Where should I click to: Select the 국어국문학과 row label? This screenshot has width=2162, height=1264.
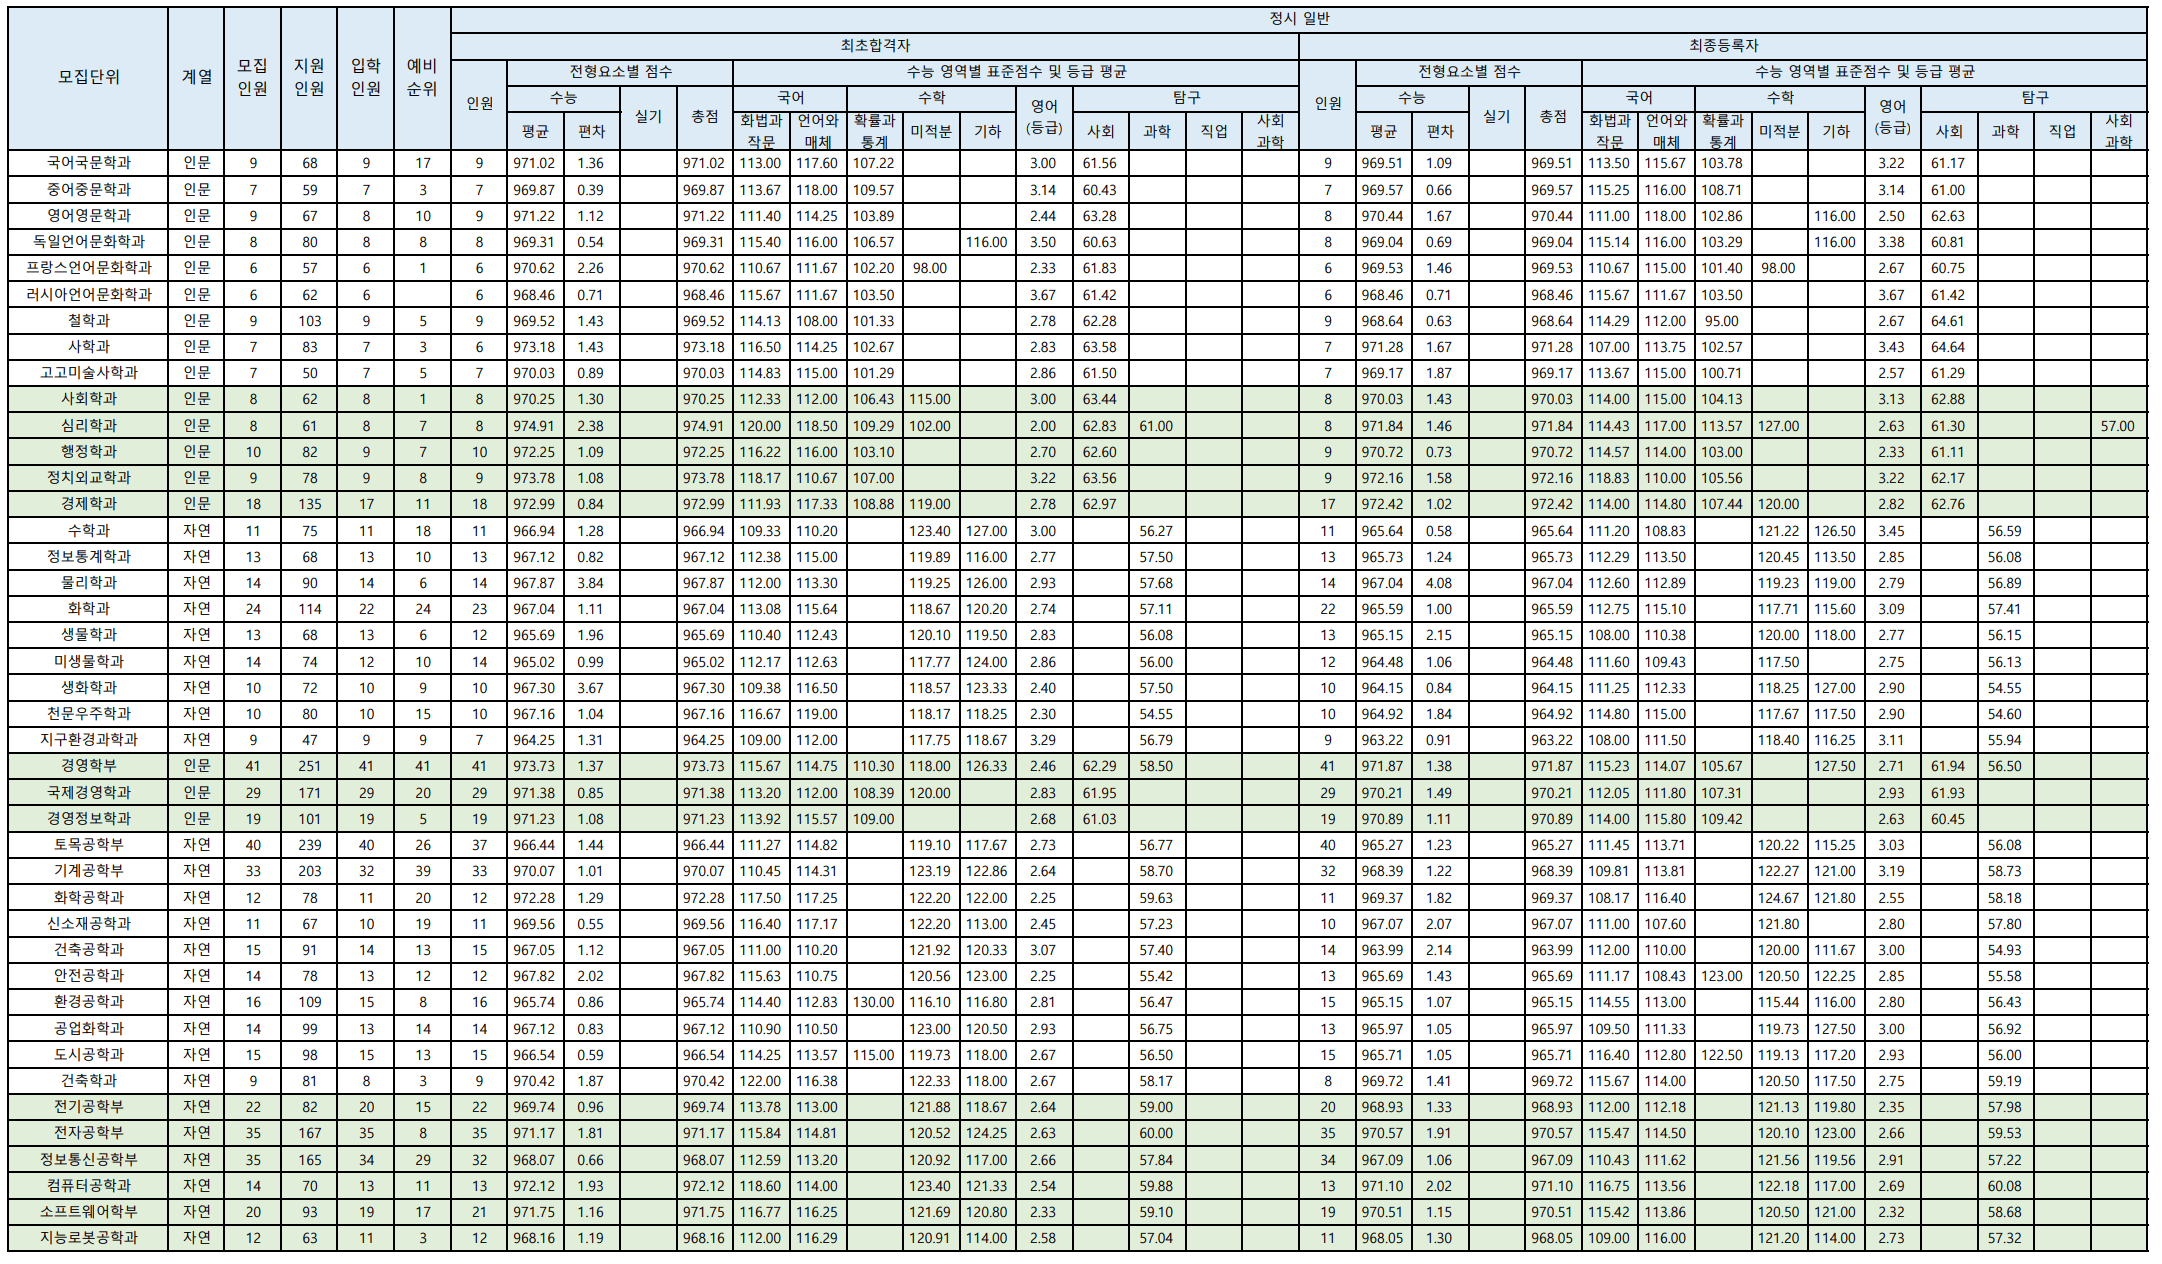click(88, 163)
